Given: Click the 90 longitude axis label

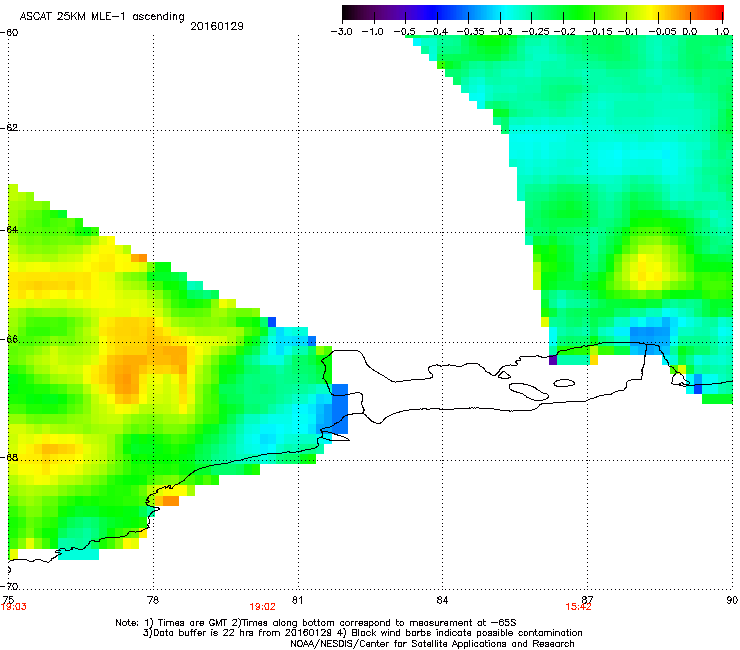Looking at the screenshot, I should [732, 600].
